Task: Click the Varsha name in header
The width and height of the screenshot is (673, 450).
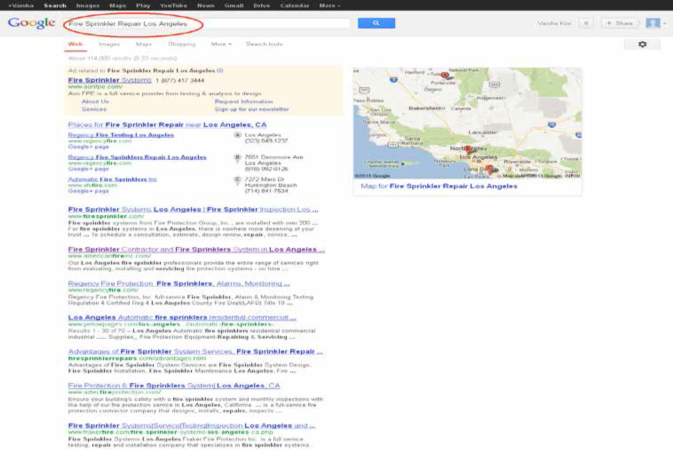Action: coord(554,23)
